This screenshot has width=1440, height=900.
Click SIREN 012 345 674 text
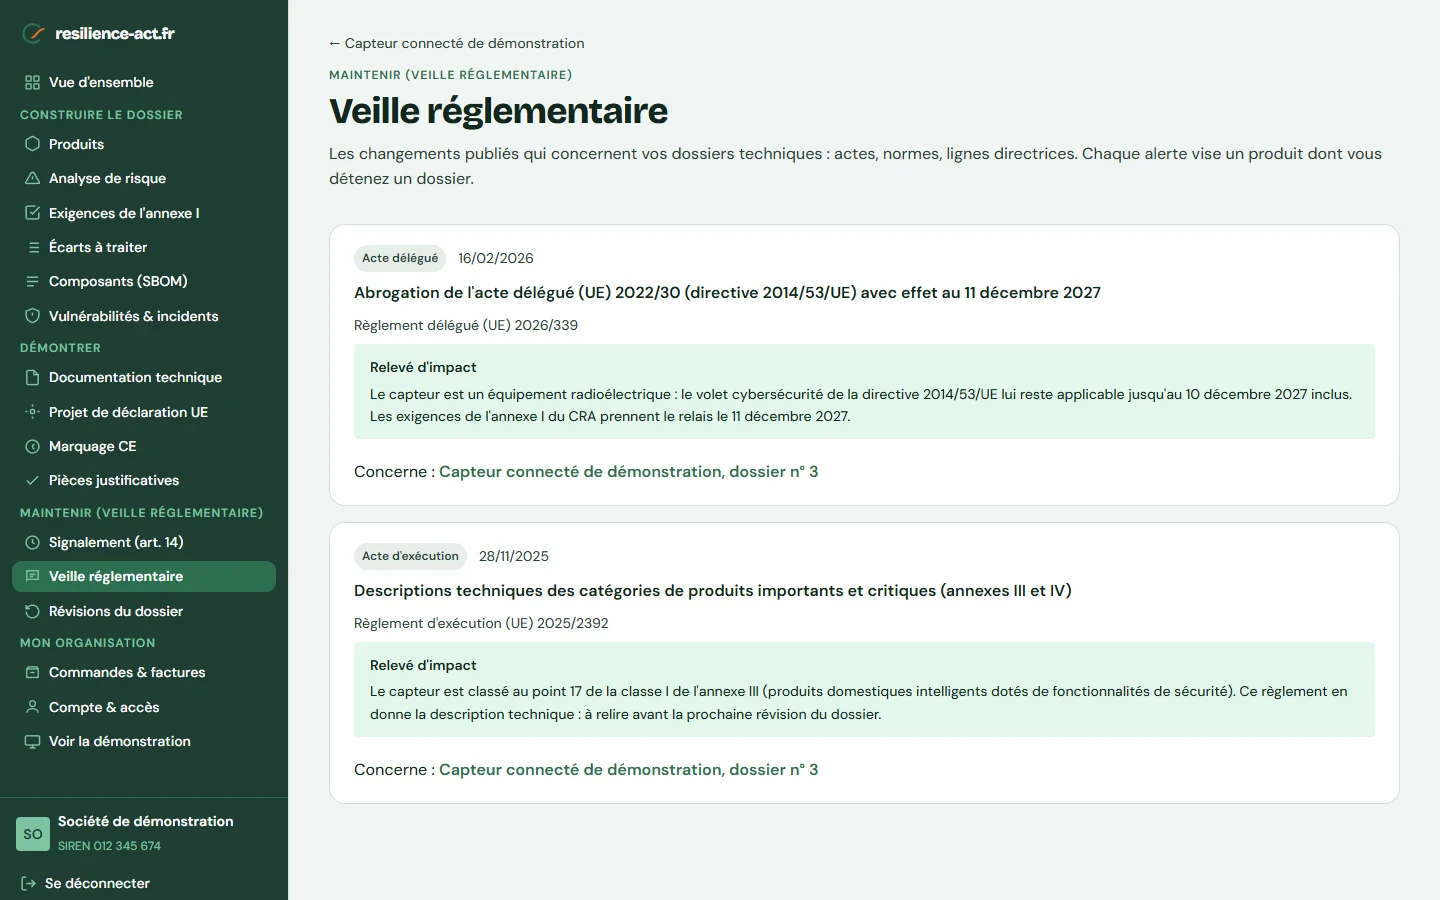coord(109,846)
